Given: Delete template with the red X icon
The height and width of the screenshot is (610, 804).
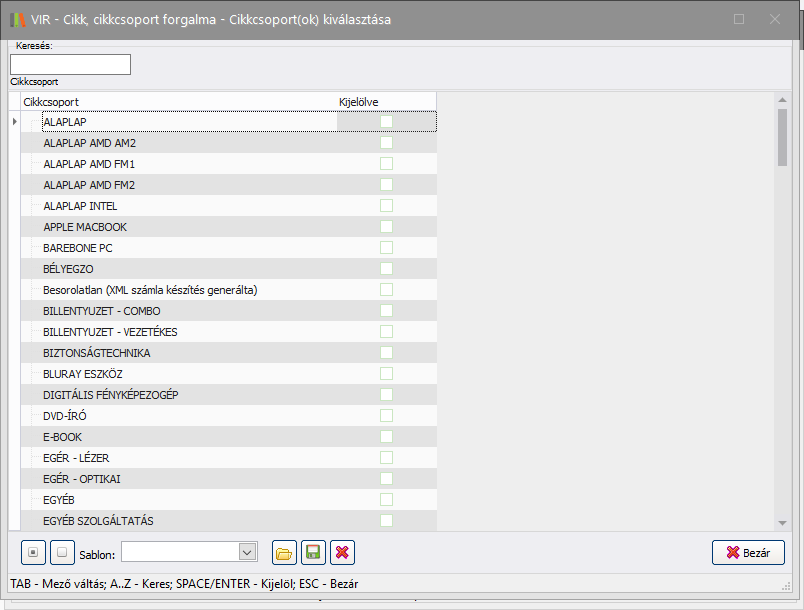Looking at the screenshot, I should 343,552.
